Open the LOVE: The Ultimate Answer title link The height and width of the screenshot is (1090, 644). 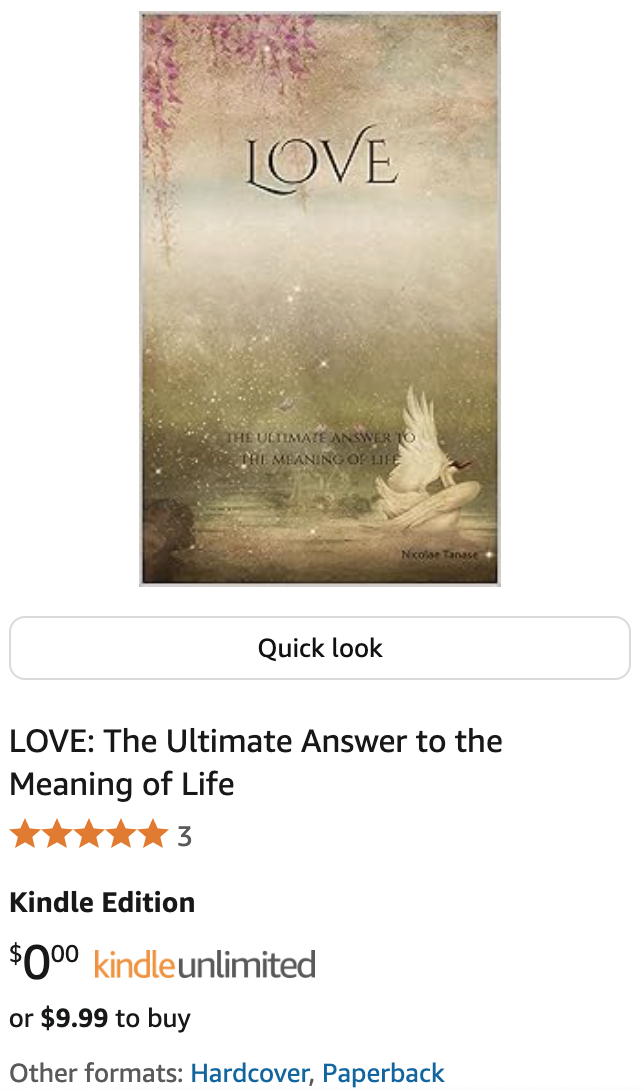coord(255,762)
